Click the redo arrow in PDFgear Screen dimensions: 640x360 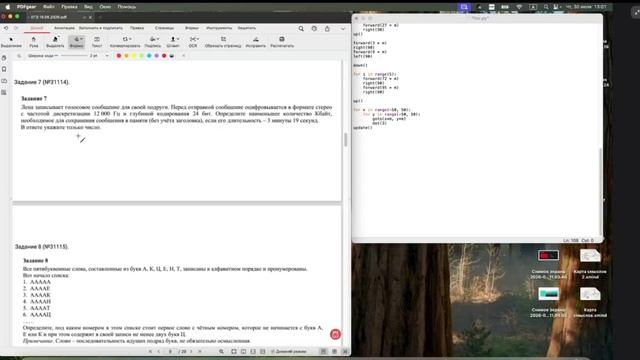coord(16,28)
